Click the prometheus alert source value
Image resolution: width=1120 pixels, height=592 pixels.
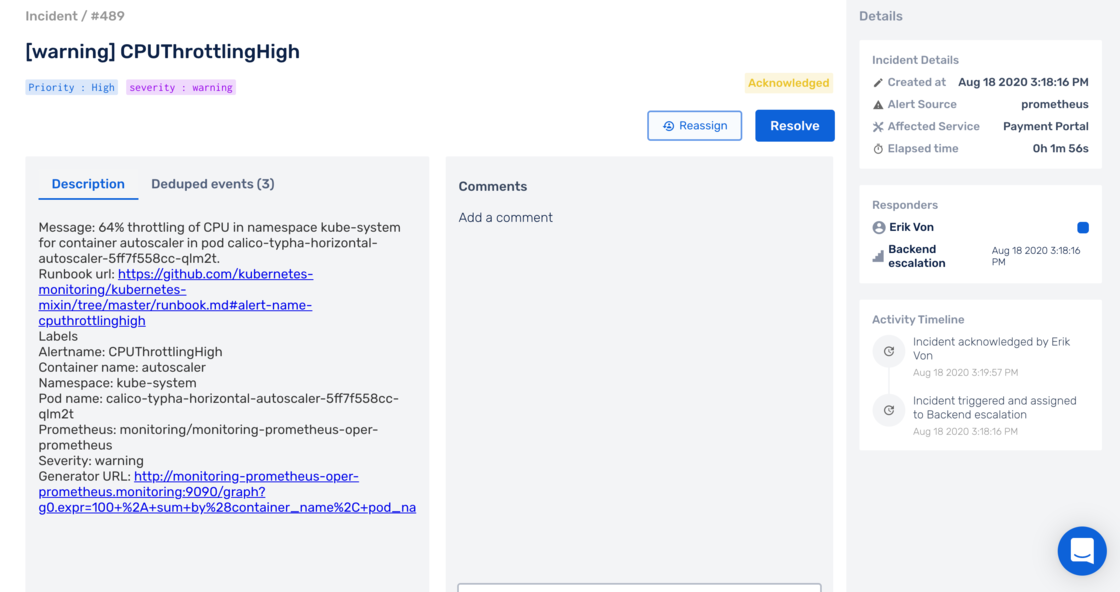coord(1054,104)
